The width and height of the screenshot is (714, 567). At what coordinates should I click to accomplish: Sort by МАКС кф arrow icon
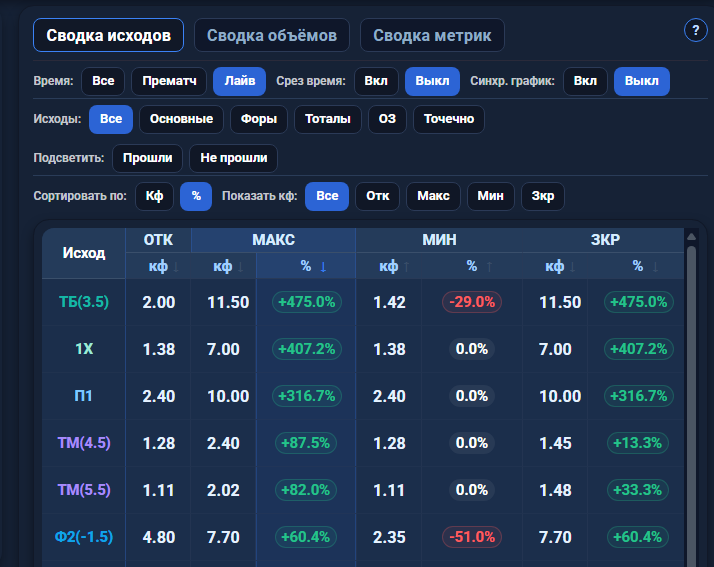tap(241, 267)
